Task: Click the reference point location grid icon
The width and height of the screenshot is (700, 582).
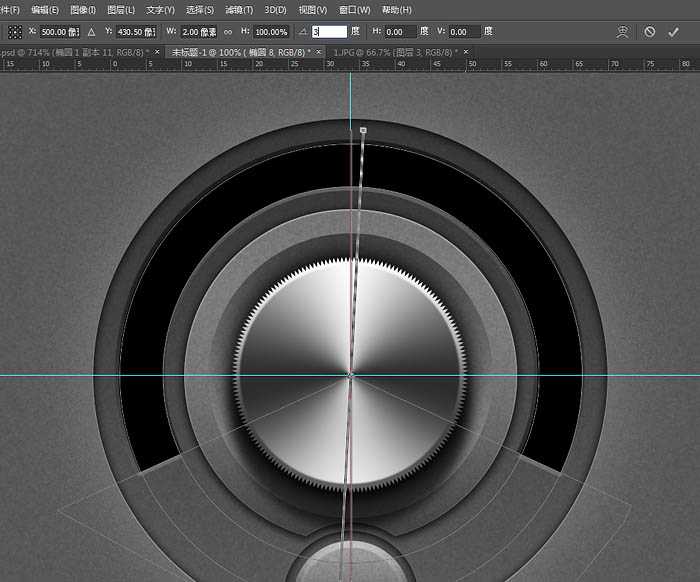Action: tap(15, 32)
